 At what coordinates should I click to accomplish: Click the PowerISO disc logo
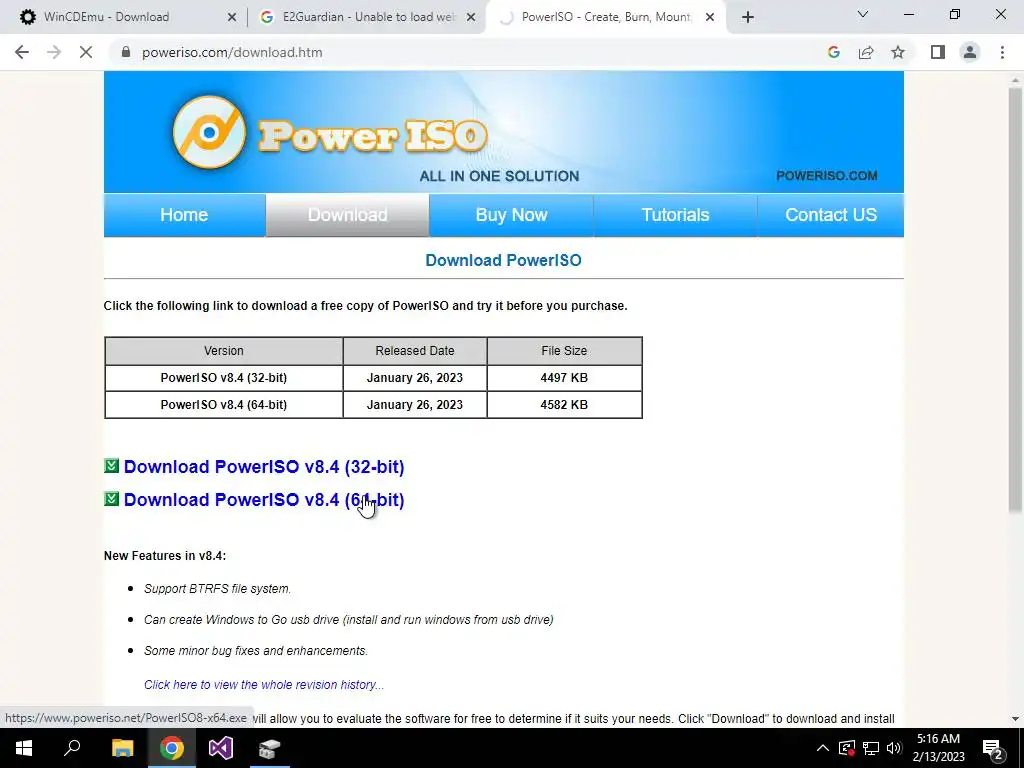coord(209,133)
